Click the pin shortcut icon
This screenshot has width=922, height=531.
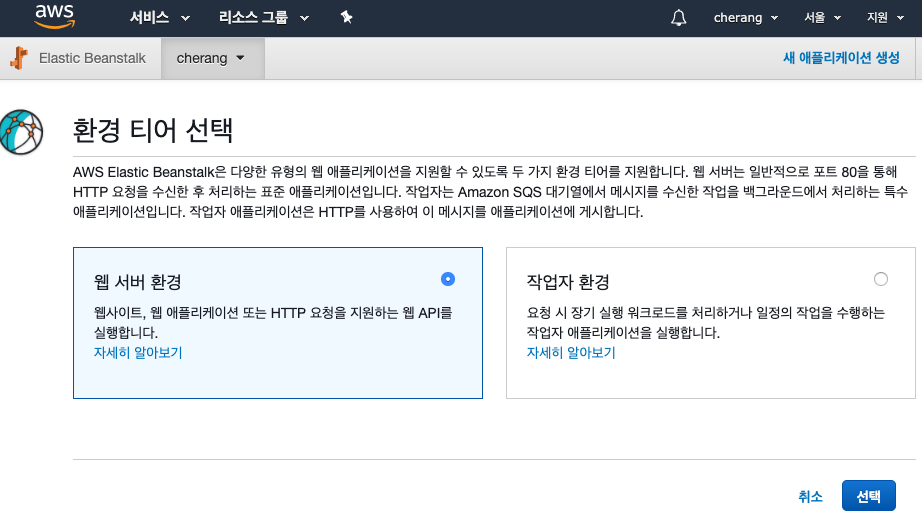(346, 18)
